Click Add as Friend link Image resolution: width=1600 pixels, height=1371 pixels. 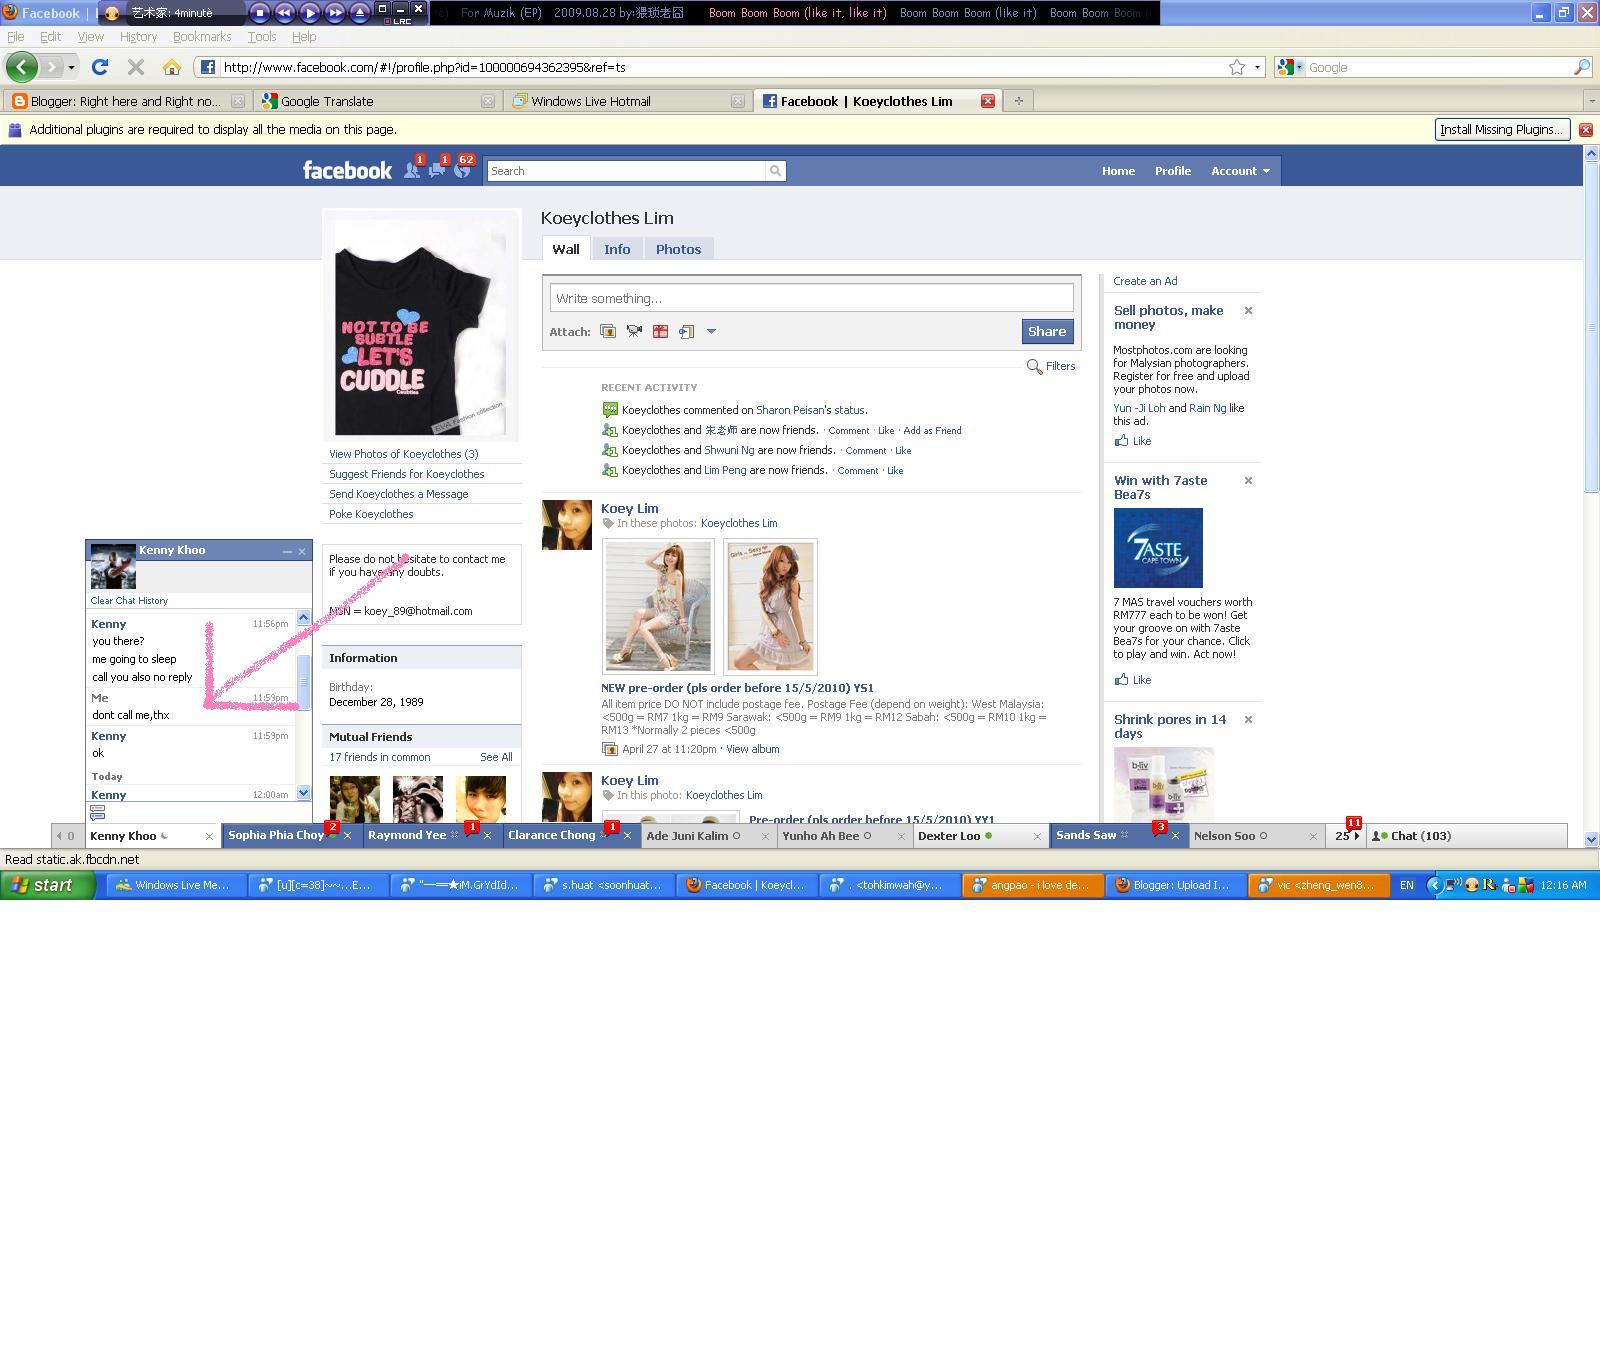coord(932,431)
